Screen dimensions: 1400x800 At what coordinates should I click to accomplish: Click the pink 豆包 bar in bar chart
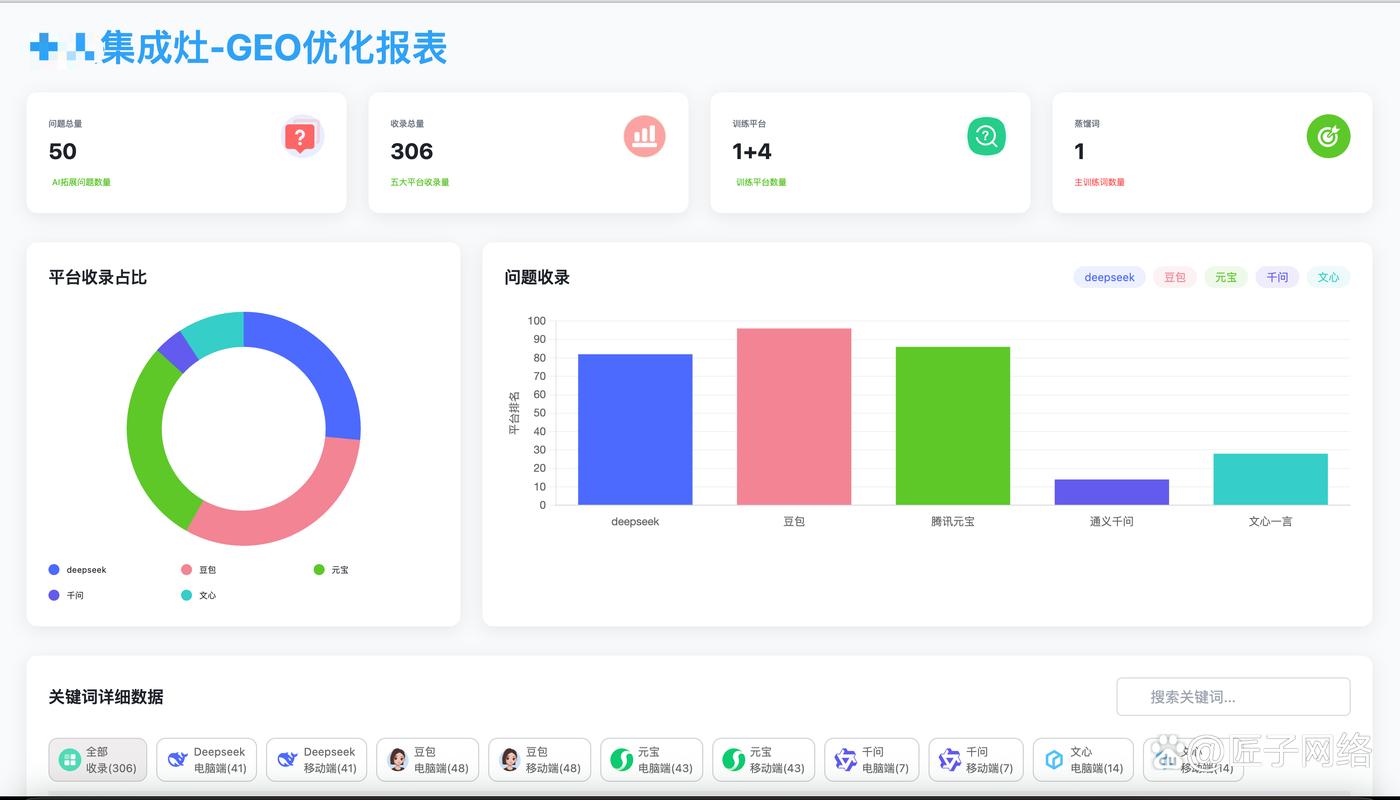794,416
